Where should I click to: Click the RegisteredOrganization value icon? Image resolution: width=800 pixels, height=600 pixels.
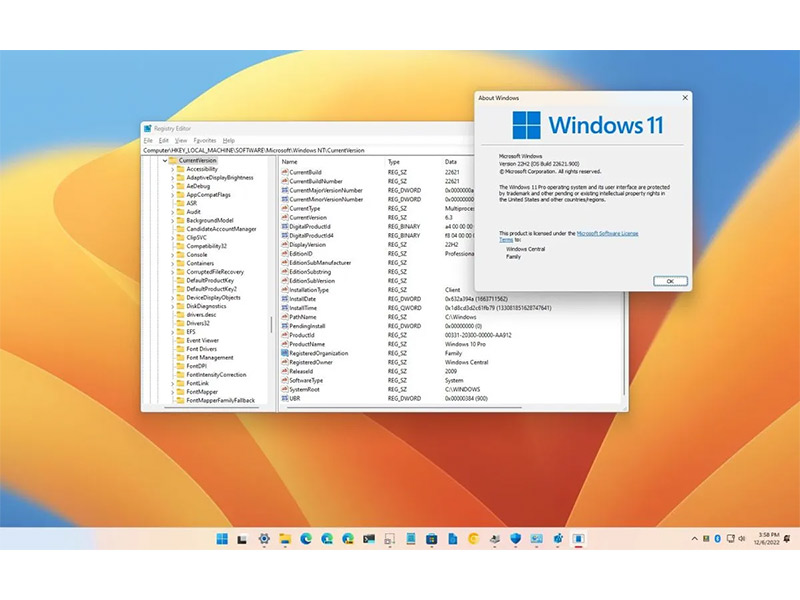(x=285, y=353)
